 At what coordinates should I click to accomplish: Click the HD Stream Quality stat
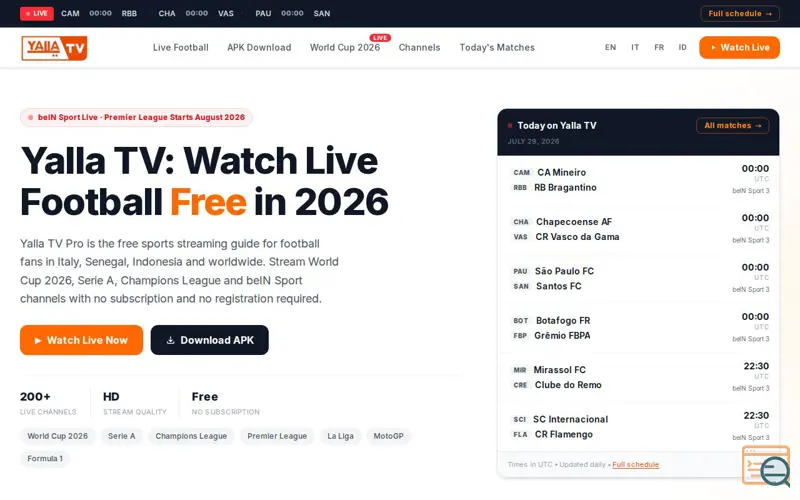click(135, 403)
